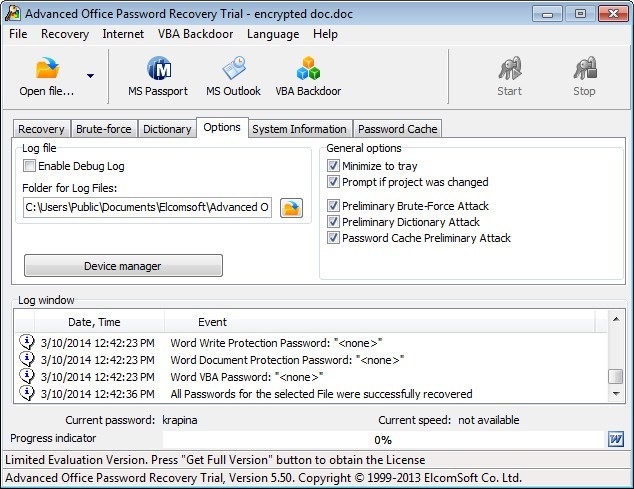The image size is (634, 489).
Task: Click the current speed value not available
Action: pos(489,420)
